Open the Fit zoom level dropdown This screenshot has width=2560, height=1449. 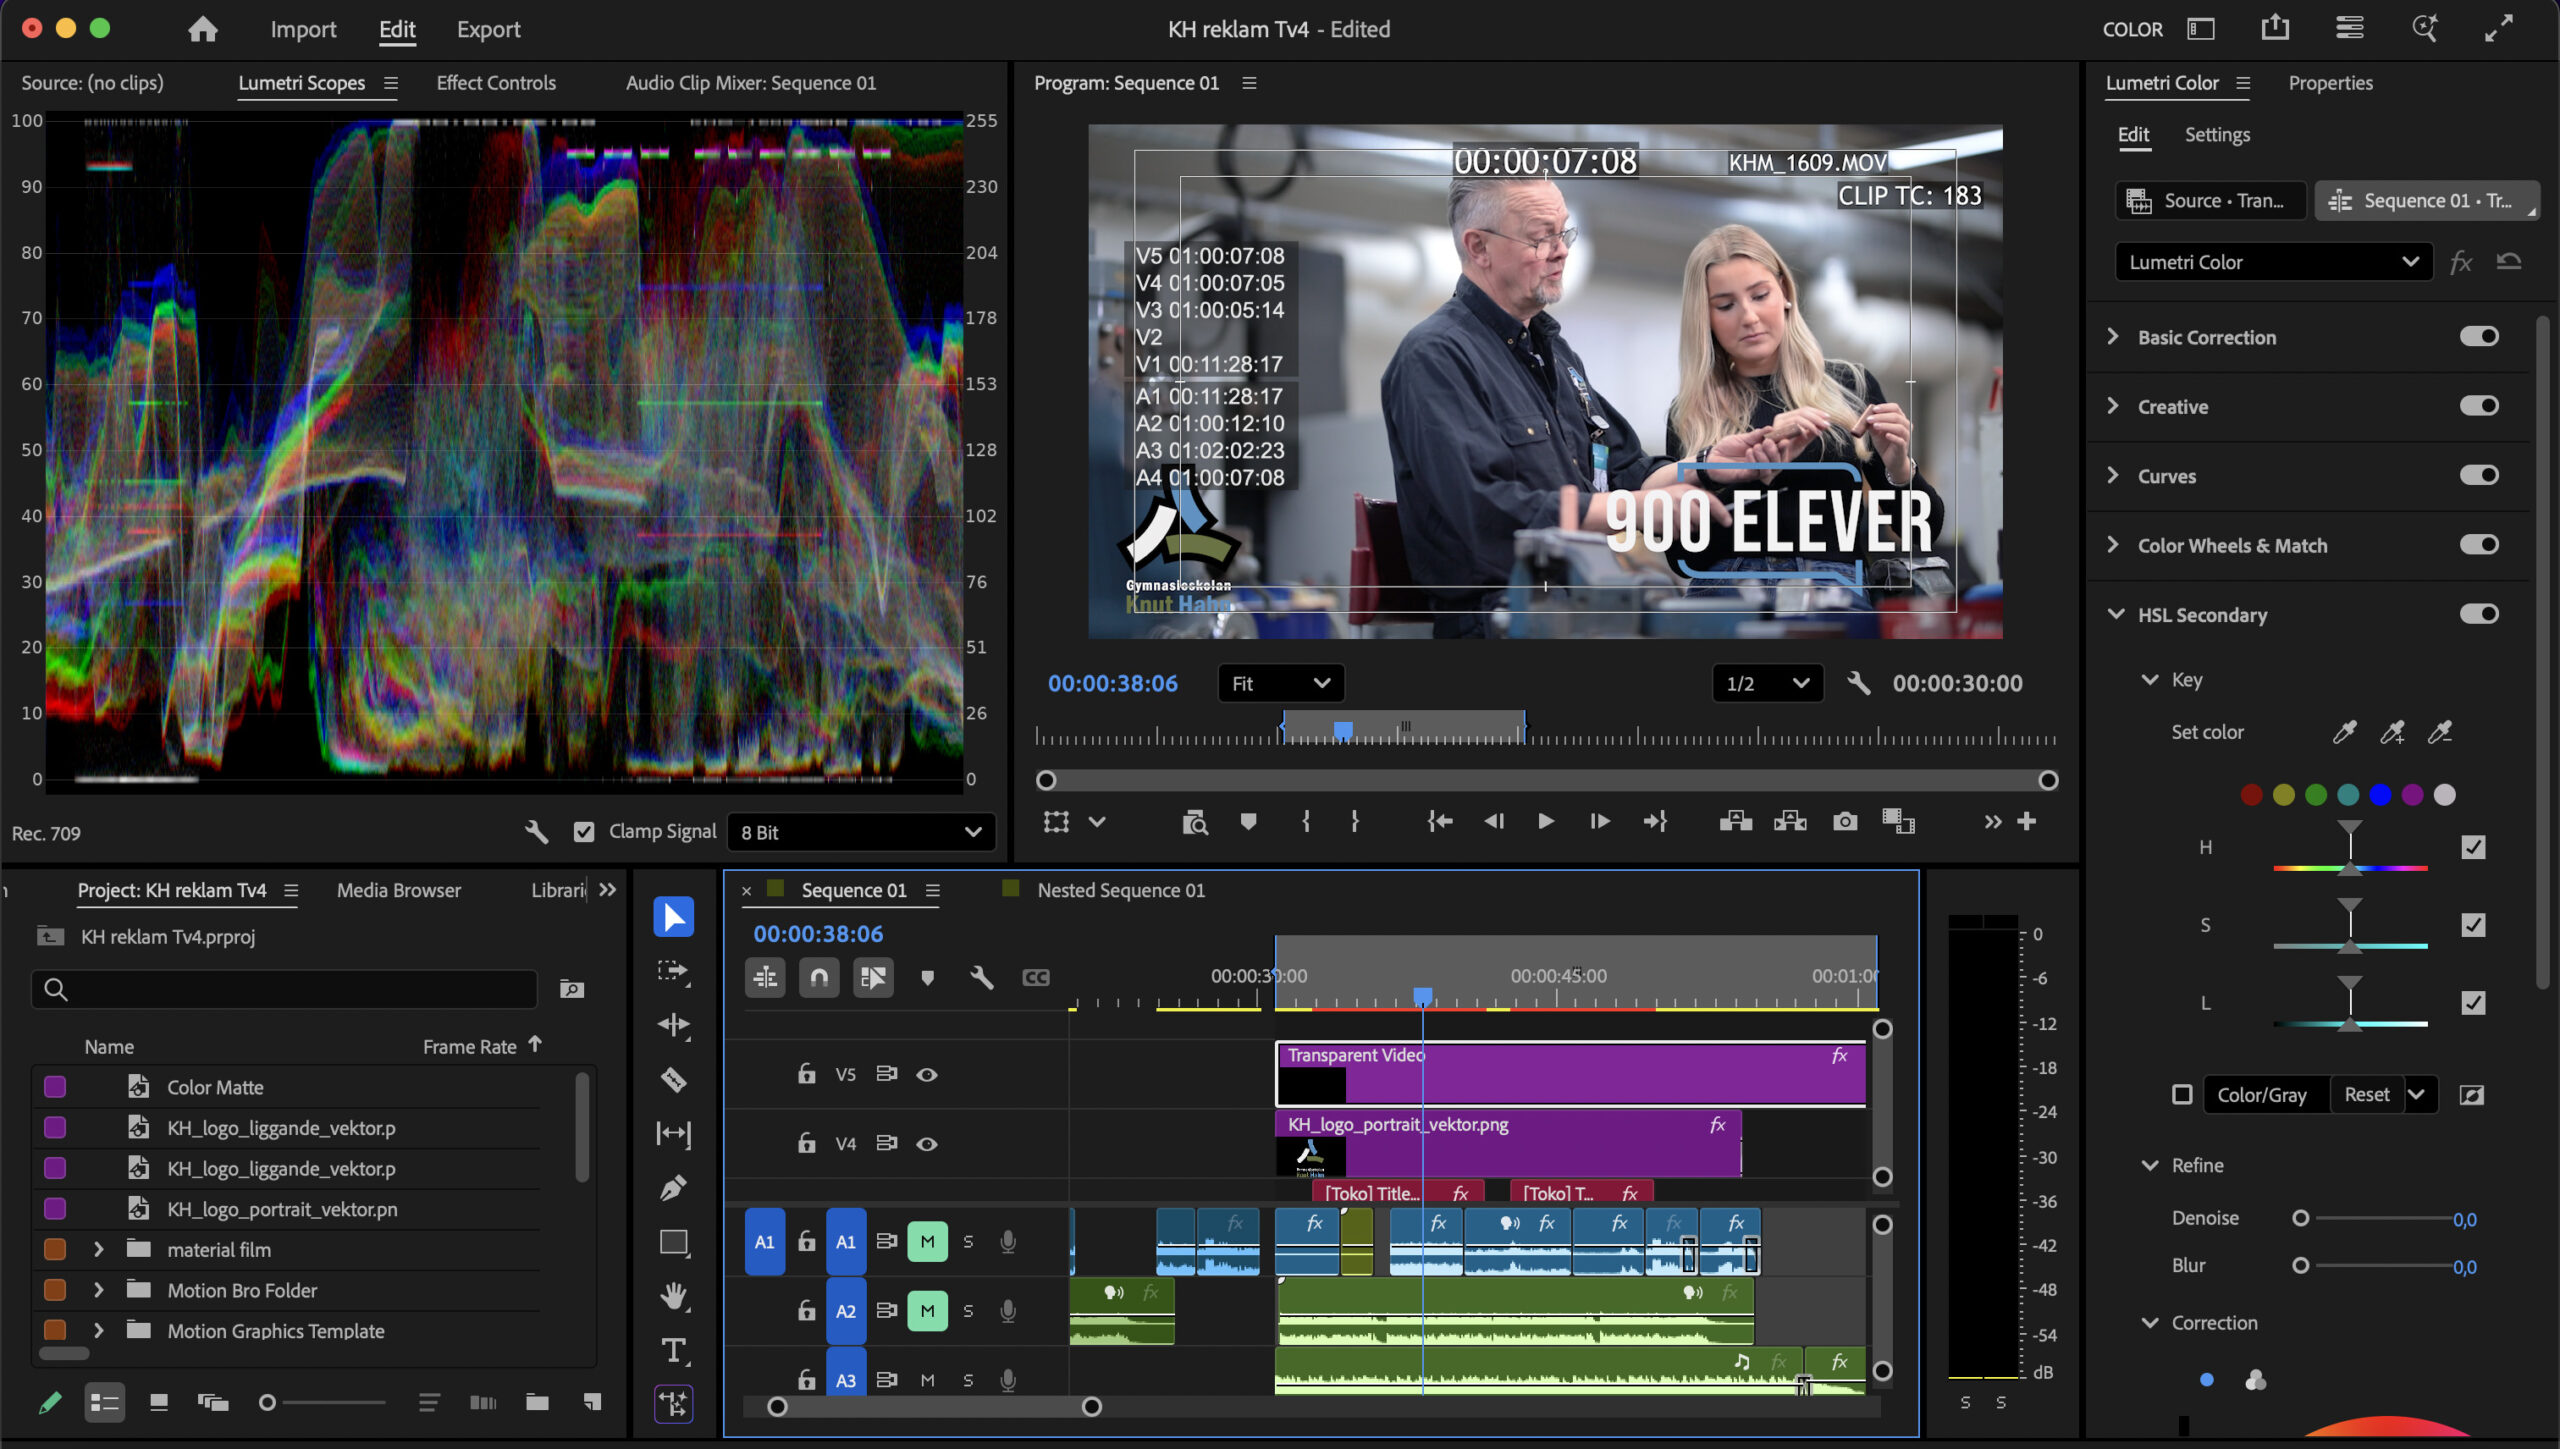[1280, 683]
